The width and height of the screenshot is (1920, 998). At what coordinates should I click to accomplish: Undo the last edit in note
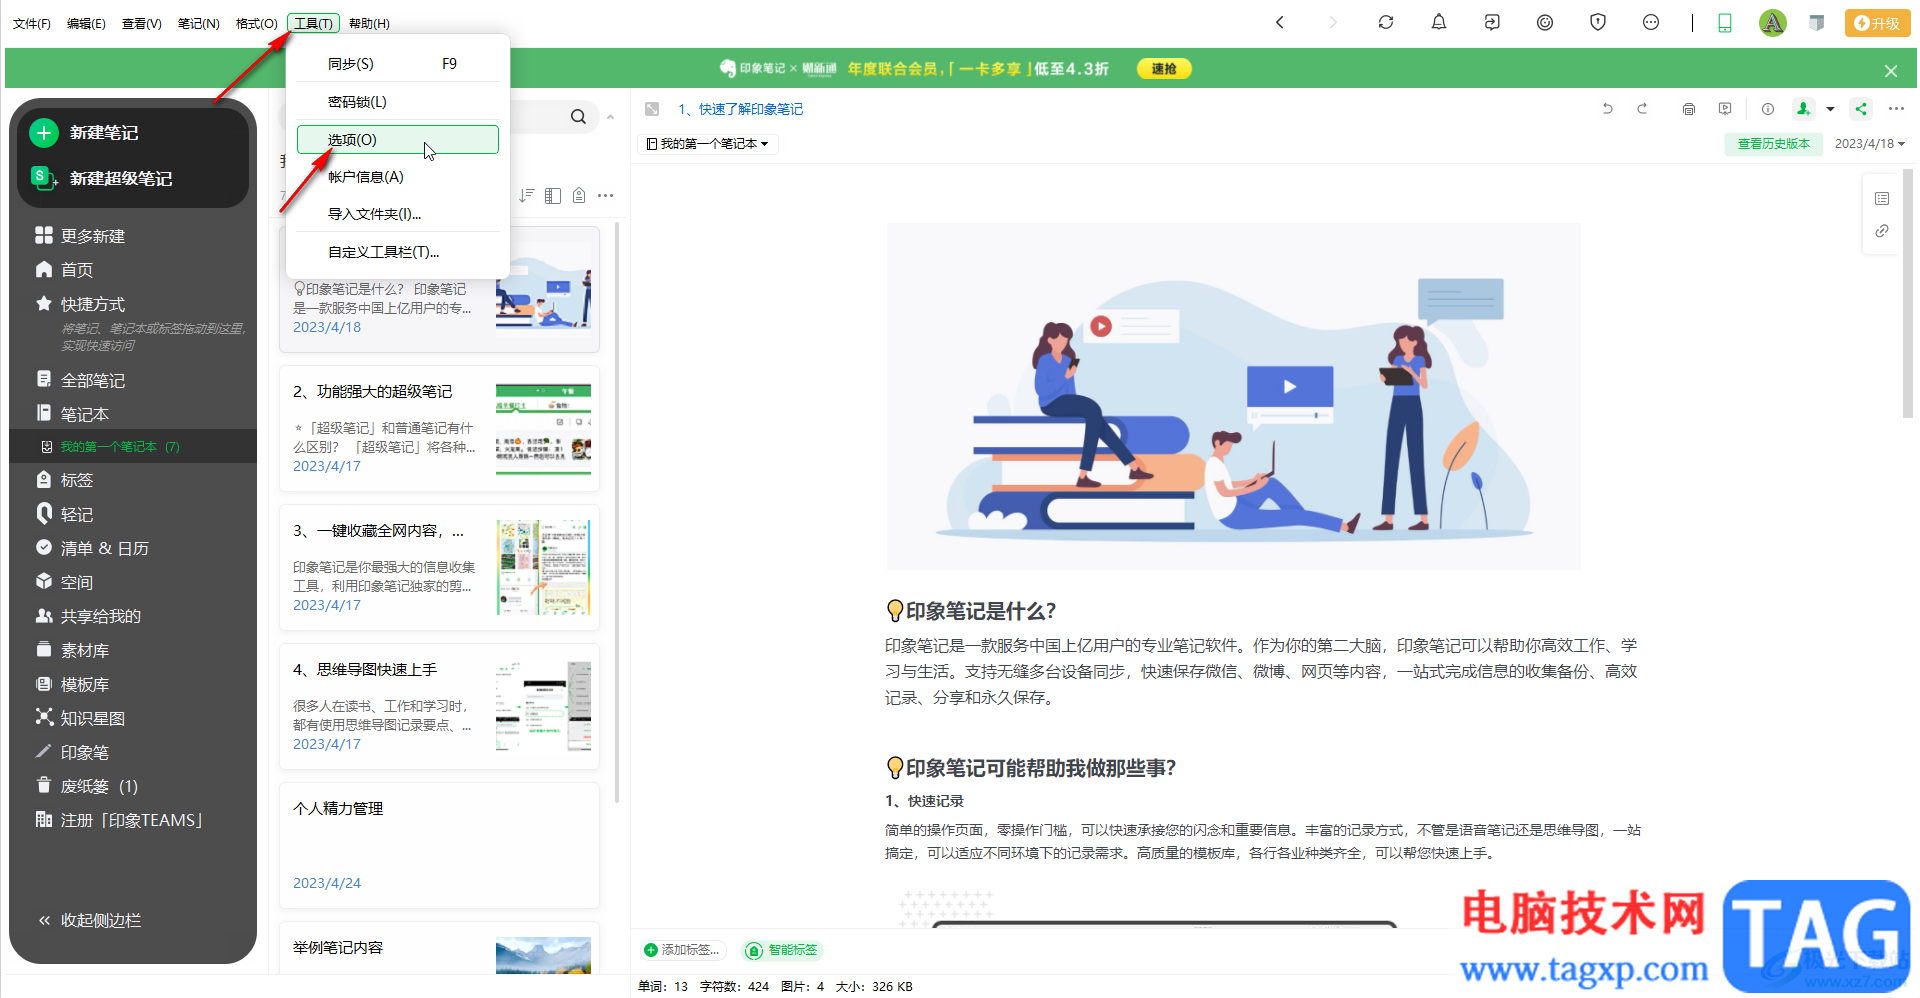(1608, 109)
